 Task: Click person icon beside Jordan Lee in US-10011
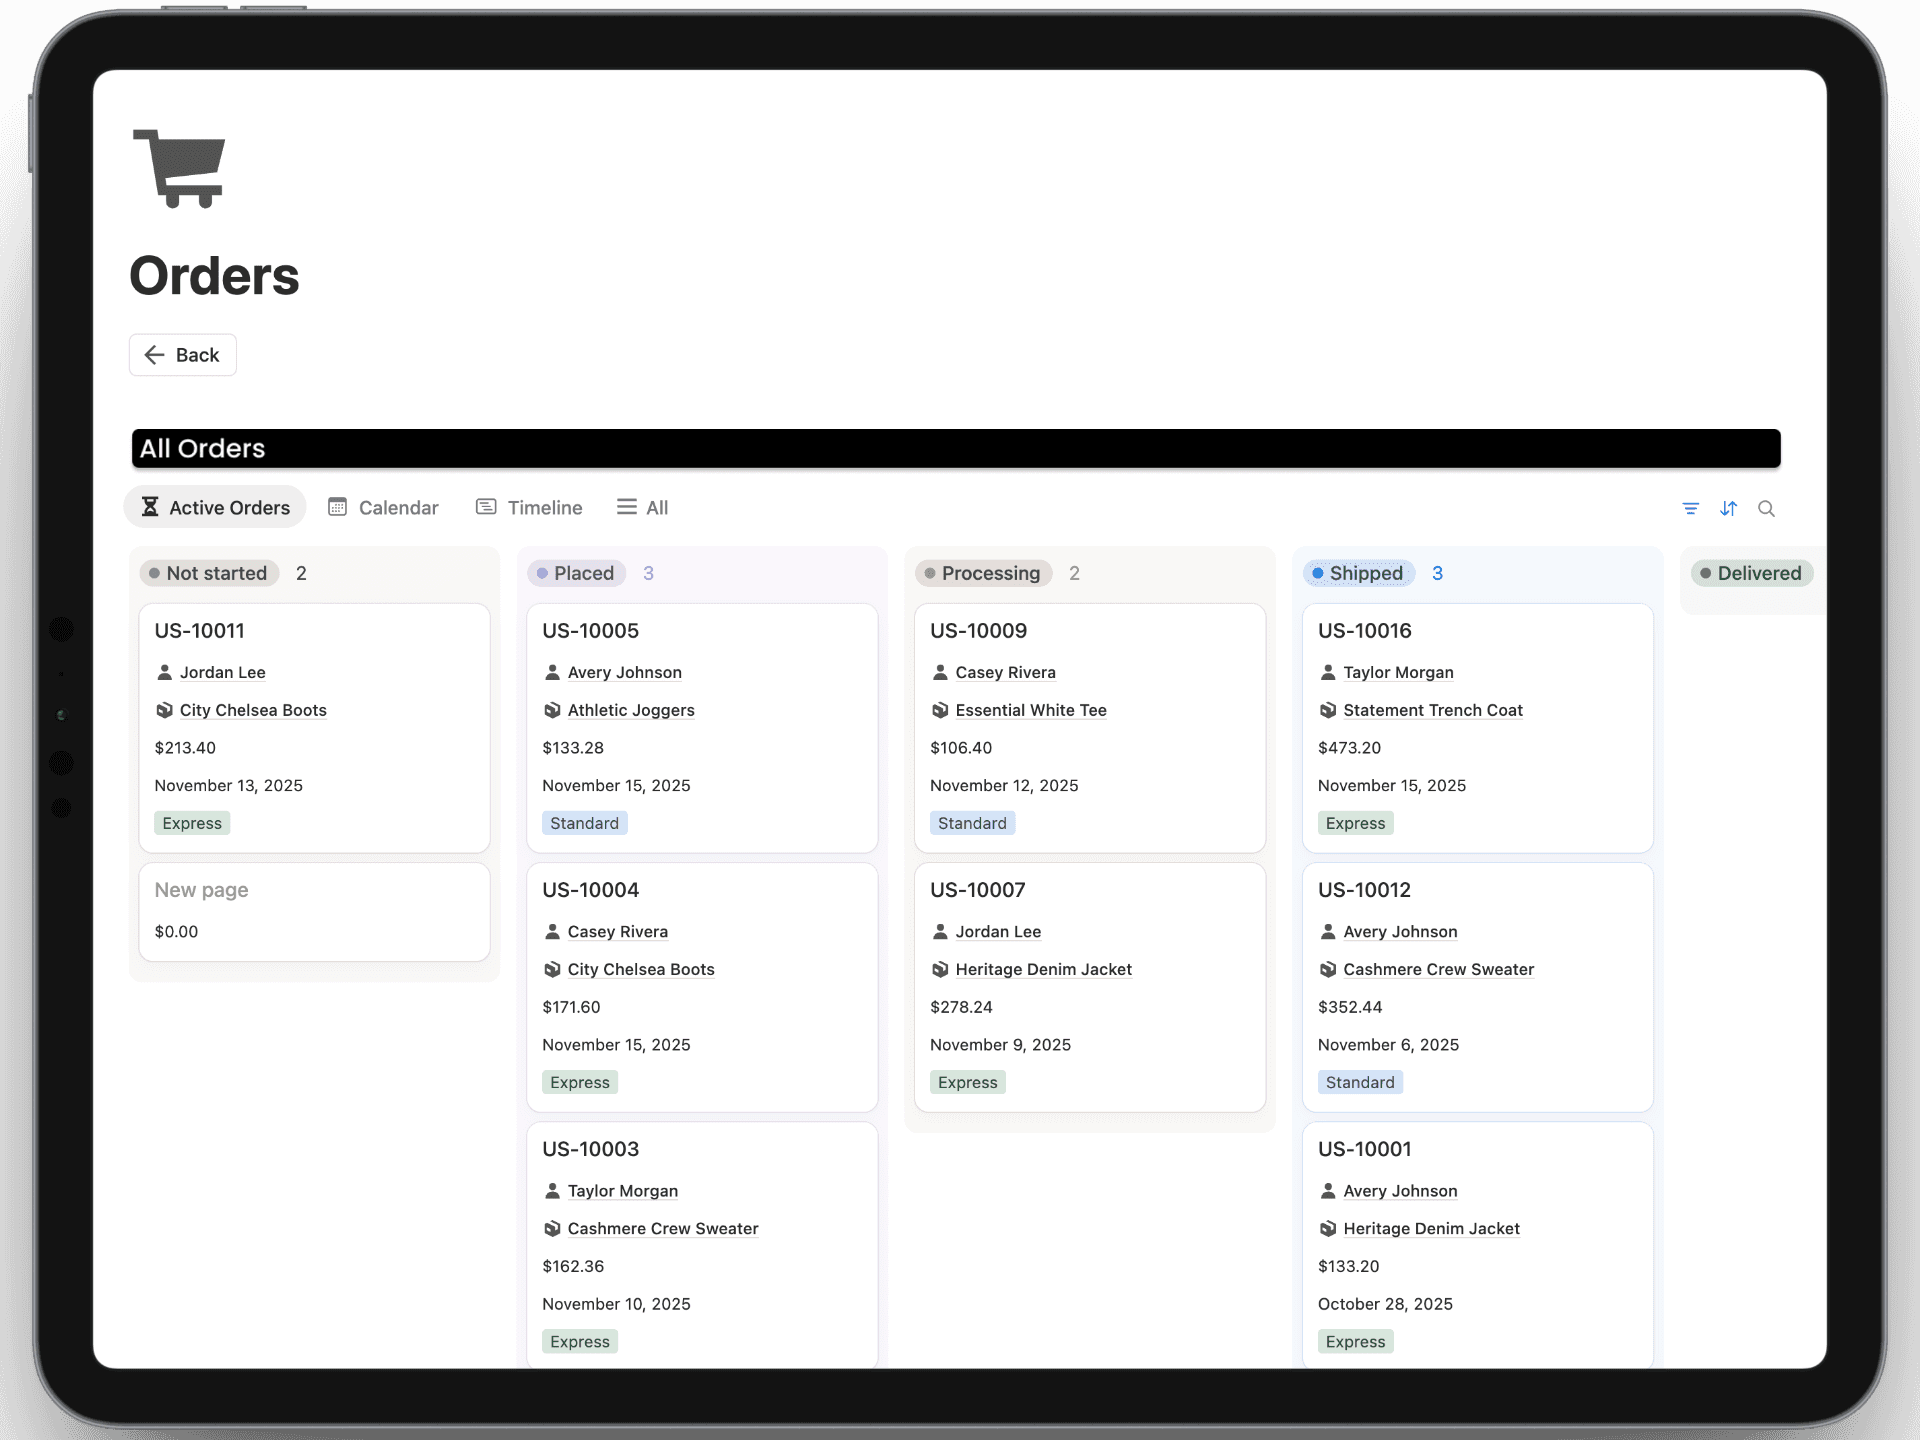tap(165, 672)
